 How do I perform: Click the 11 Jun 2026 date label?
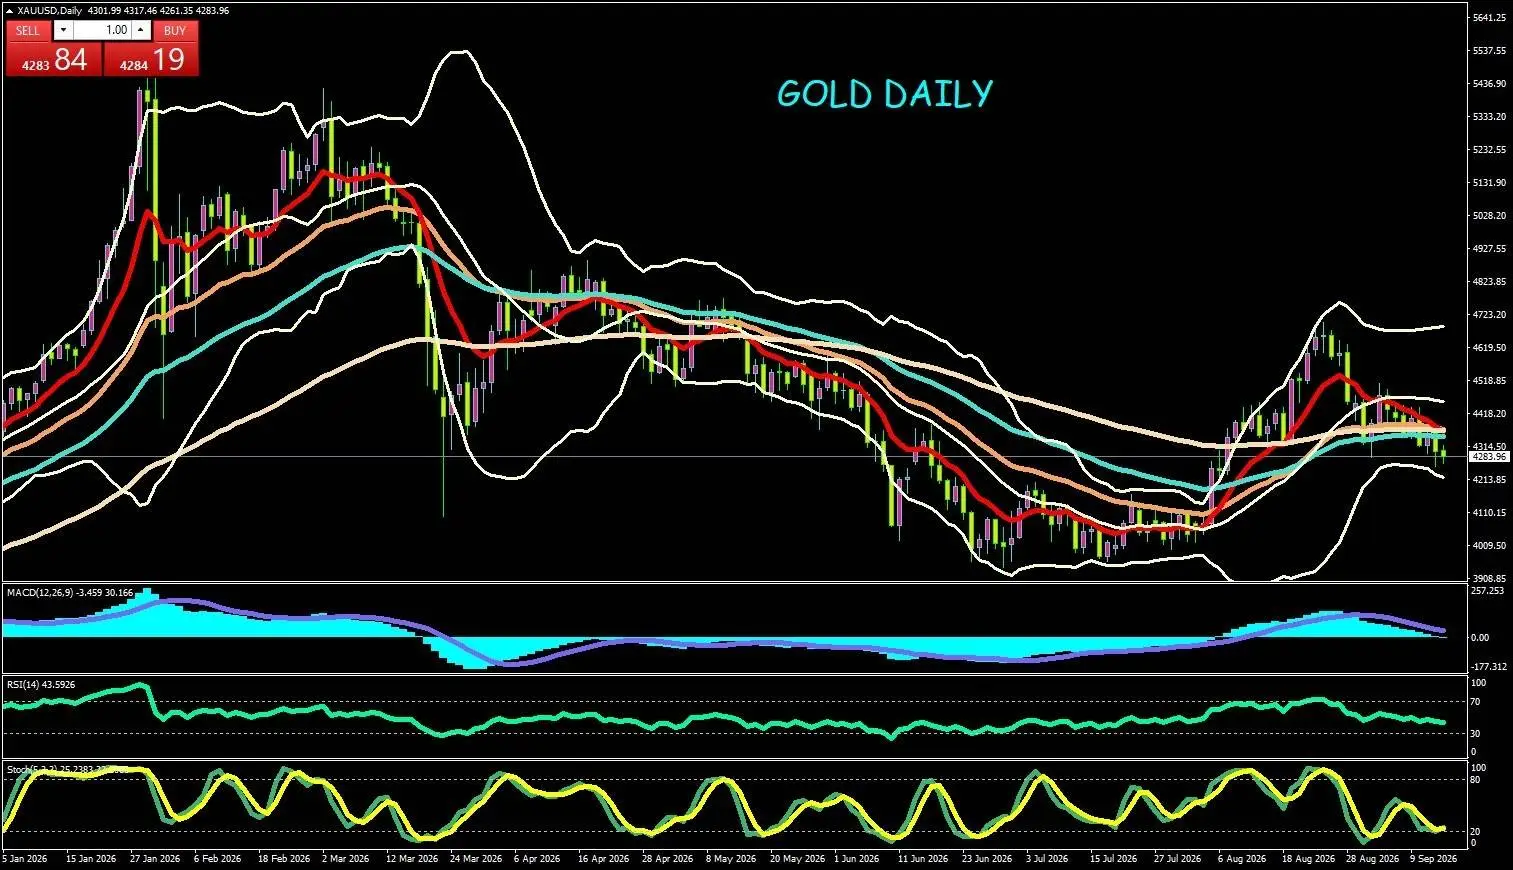[922, 859]
